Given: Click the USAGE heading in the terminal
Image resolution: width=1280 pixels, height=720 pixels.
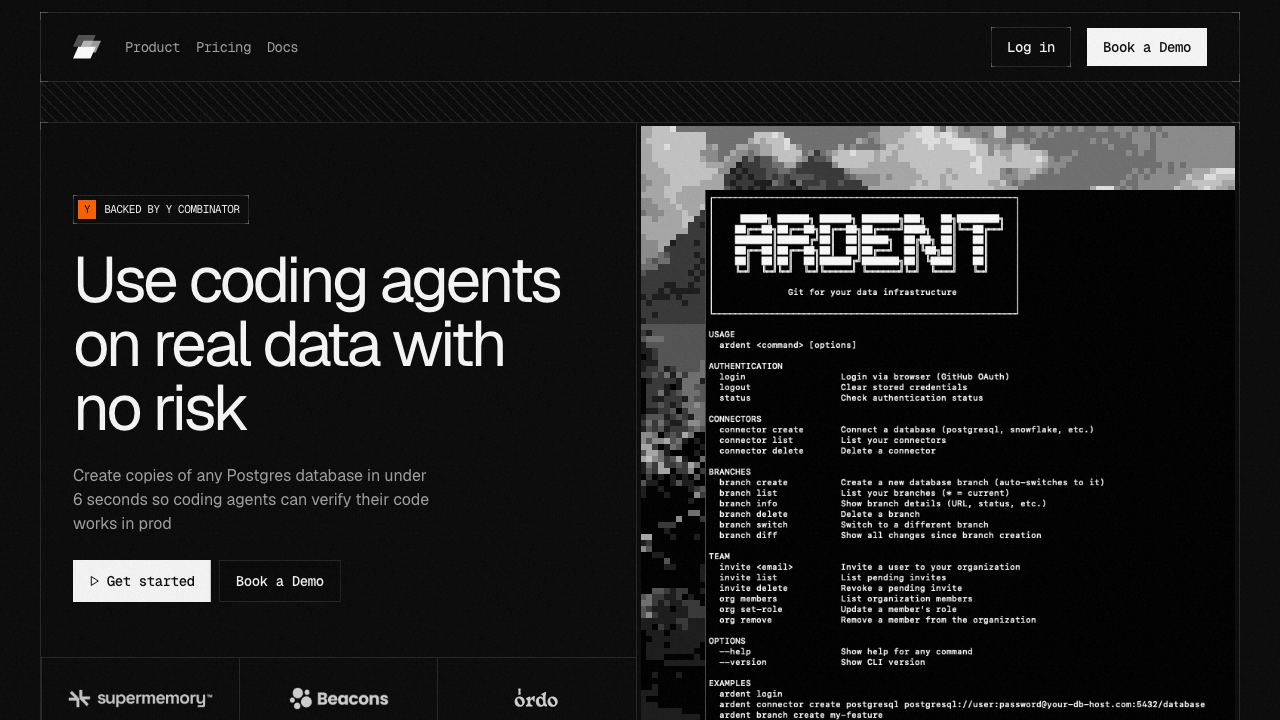Looking at the screenshot, I should click(722, 334).
